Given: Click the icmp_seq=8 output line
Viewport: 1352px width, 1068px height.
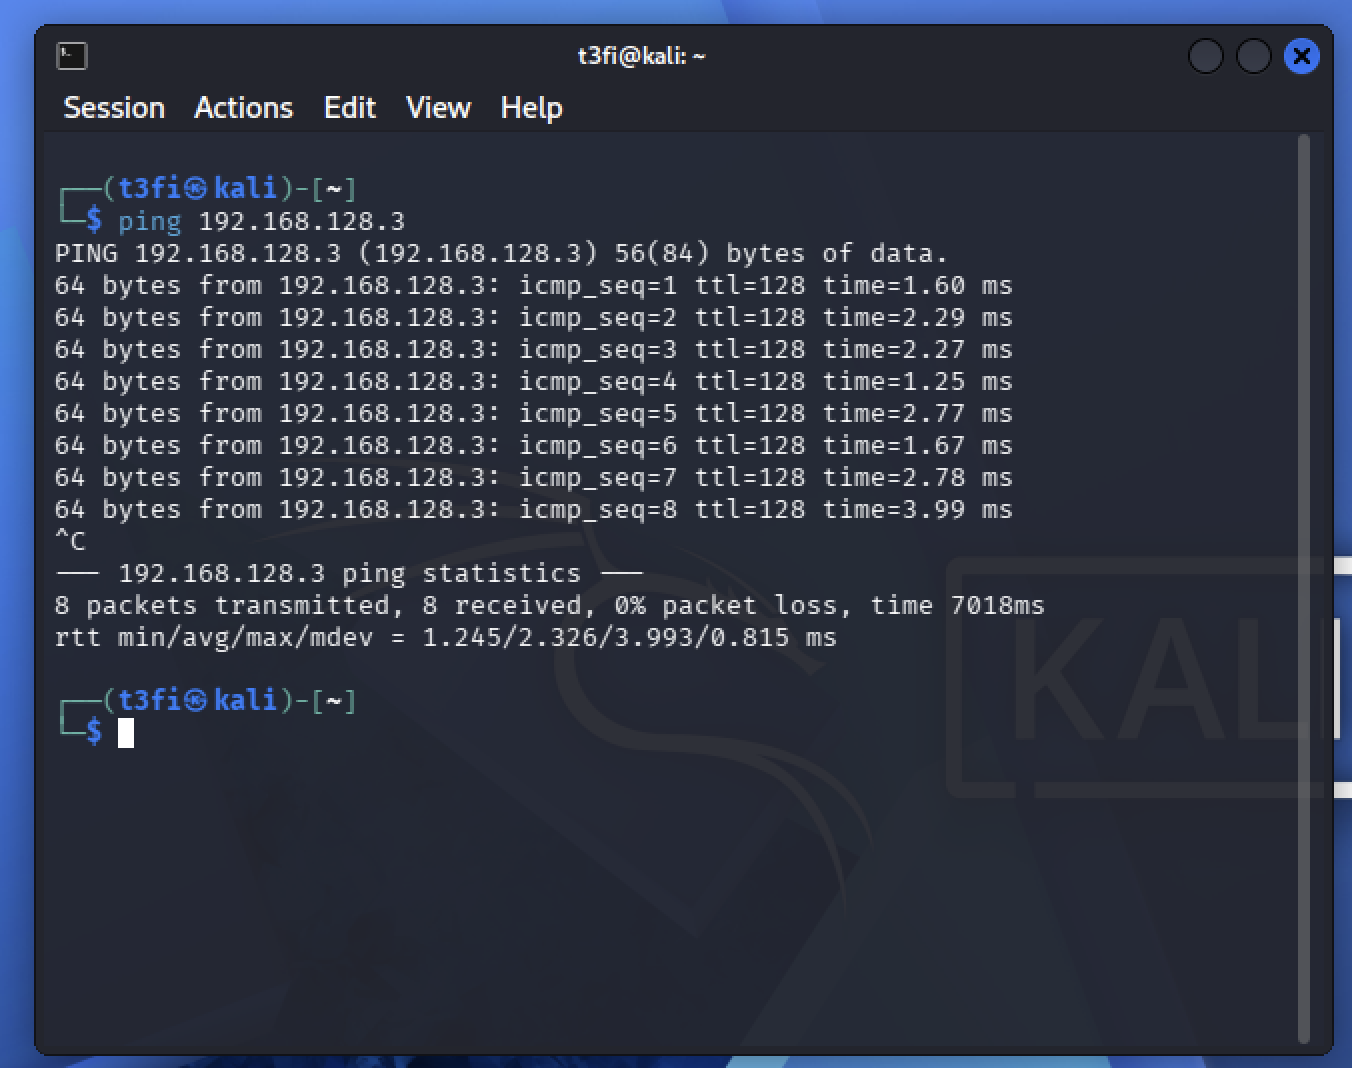Looking at the screenshot, I should [x=534, y=509].
